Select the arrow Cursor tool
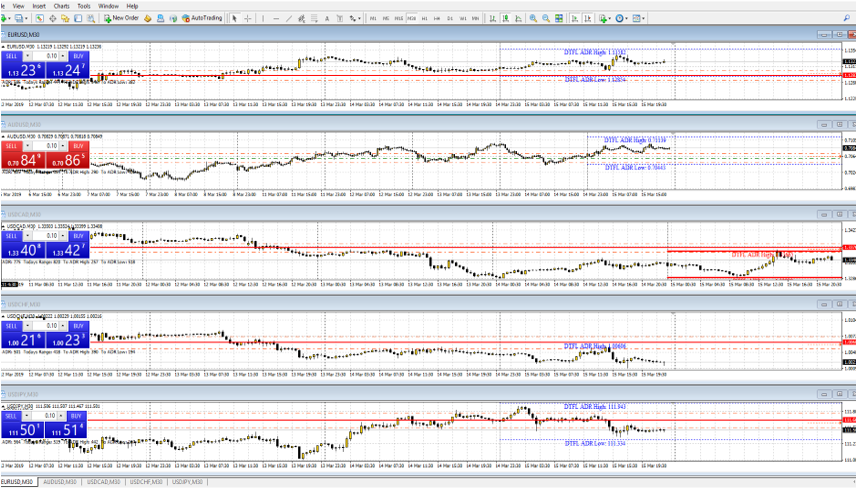 pos(234,18)
